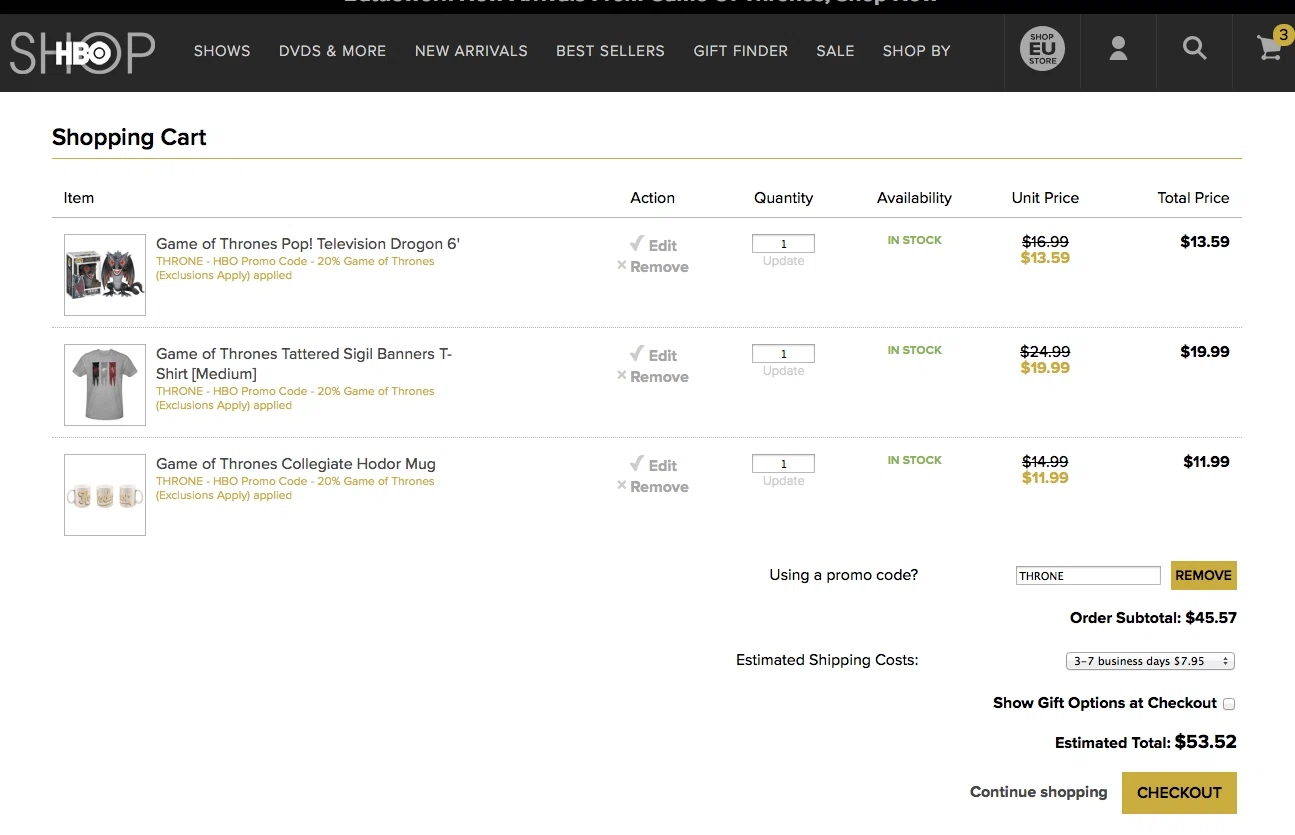The height and width of the screenshot is (835, 1295).
Task: Click Update under T-Shirt quantity
Action: click(783, 371)
